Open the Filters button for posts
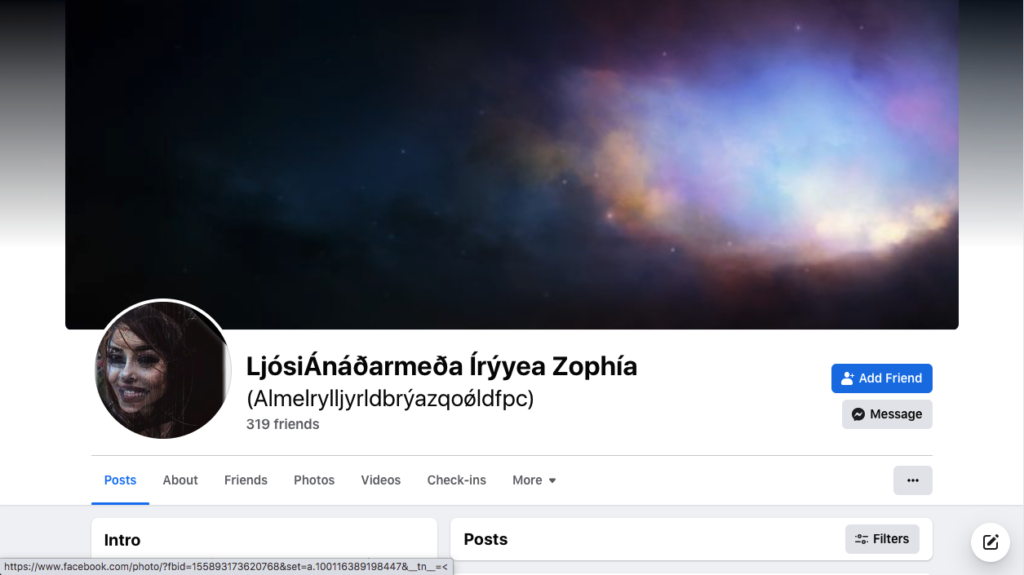Image resolution: width=1024 pixels, height=575 pixels. coord(882,539)
